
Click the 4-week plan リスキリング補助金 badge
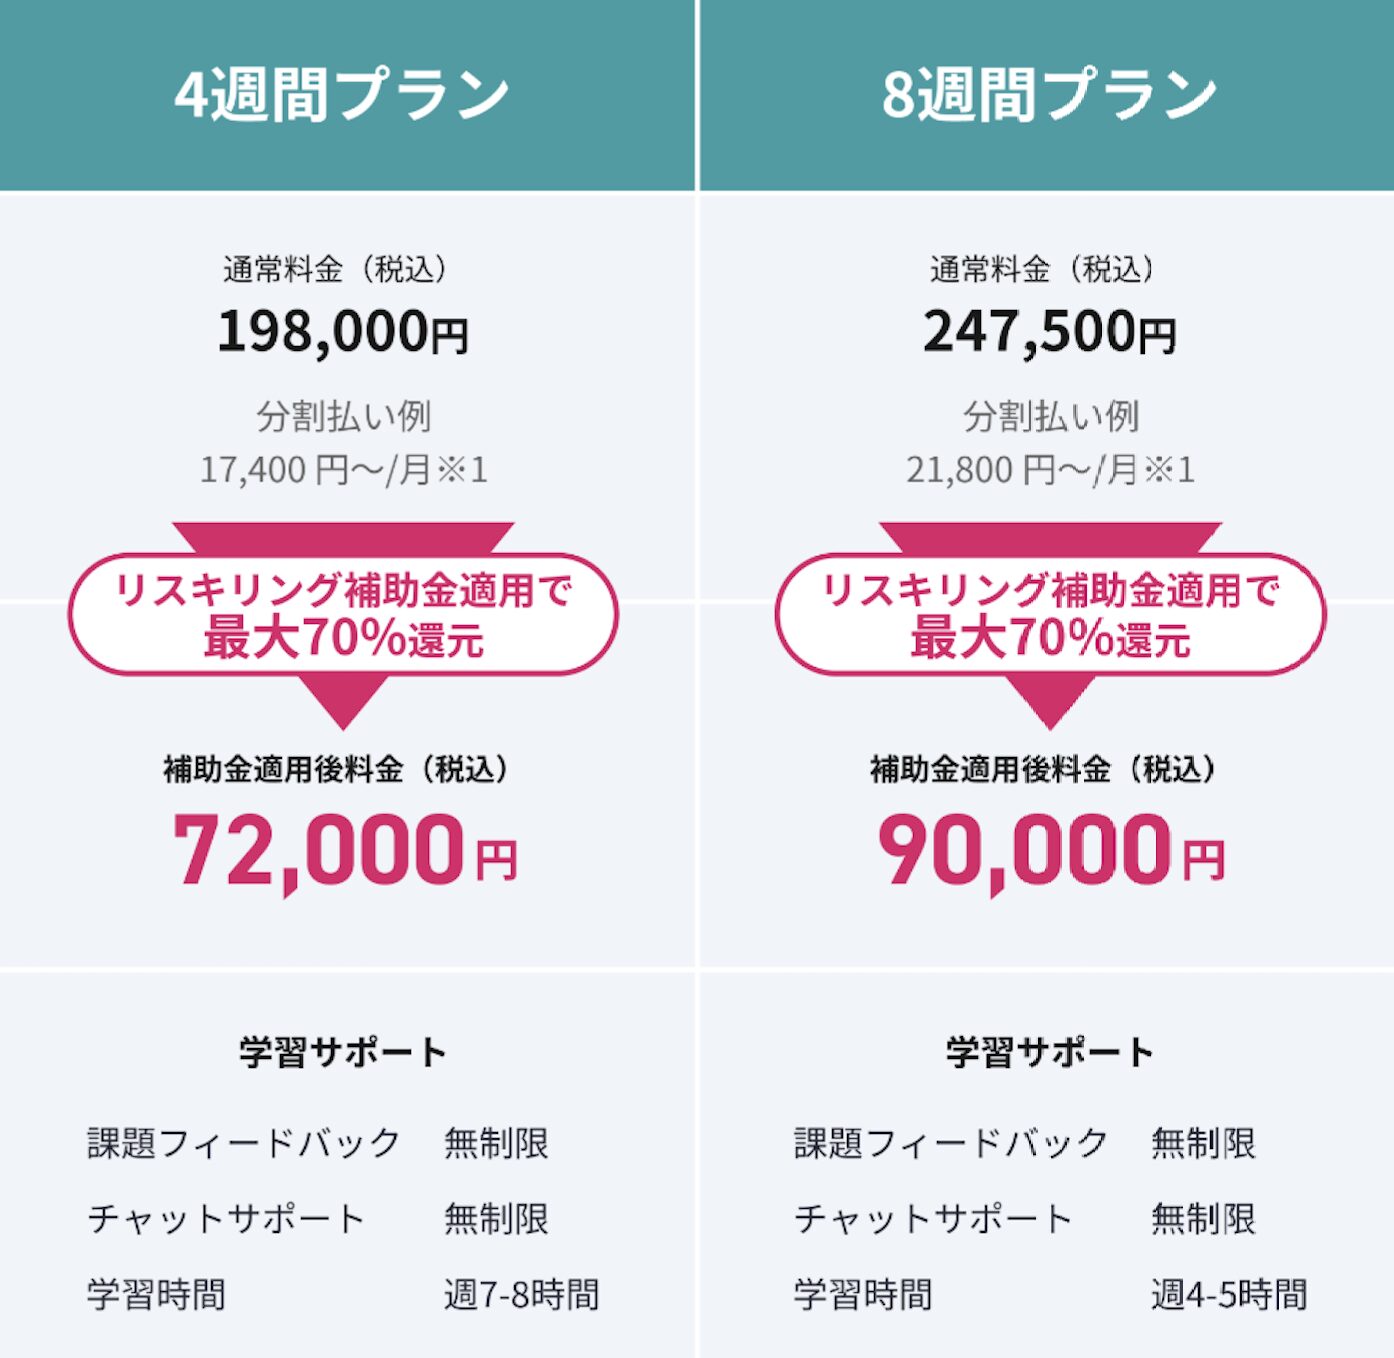[343, 614]
